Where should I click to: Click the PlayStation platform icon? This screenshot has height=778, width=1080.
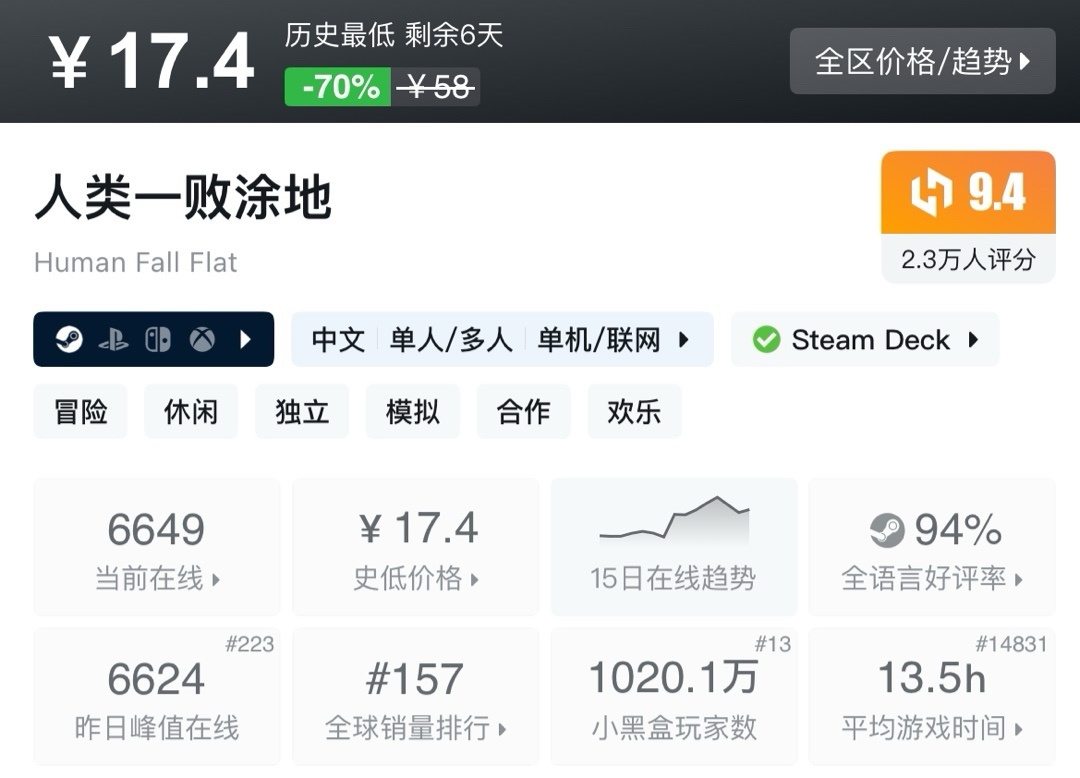click(x=113, y=340)
